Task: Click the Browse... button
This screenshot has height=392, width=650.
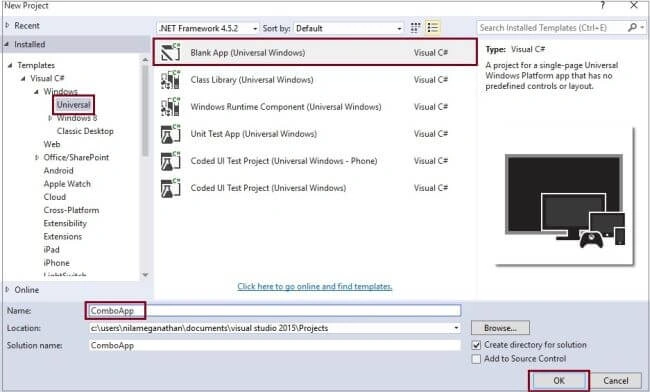Action: point(500,328)
